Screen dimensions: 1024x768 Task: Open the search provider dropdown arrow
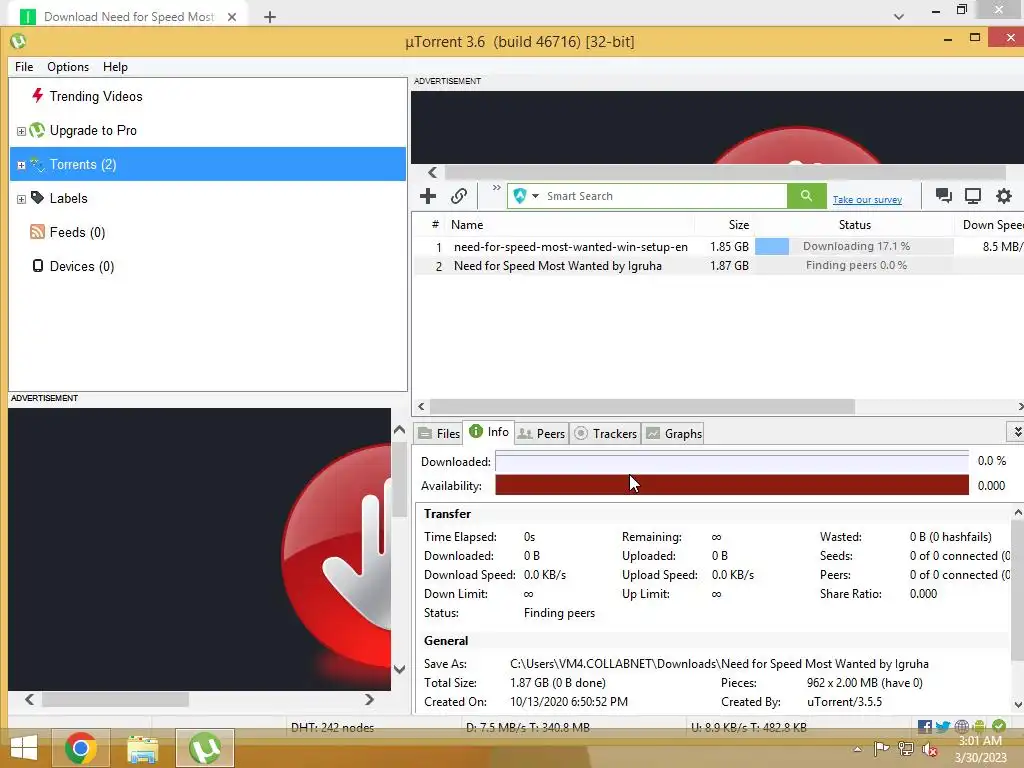tap(536, 196)
